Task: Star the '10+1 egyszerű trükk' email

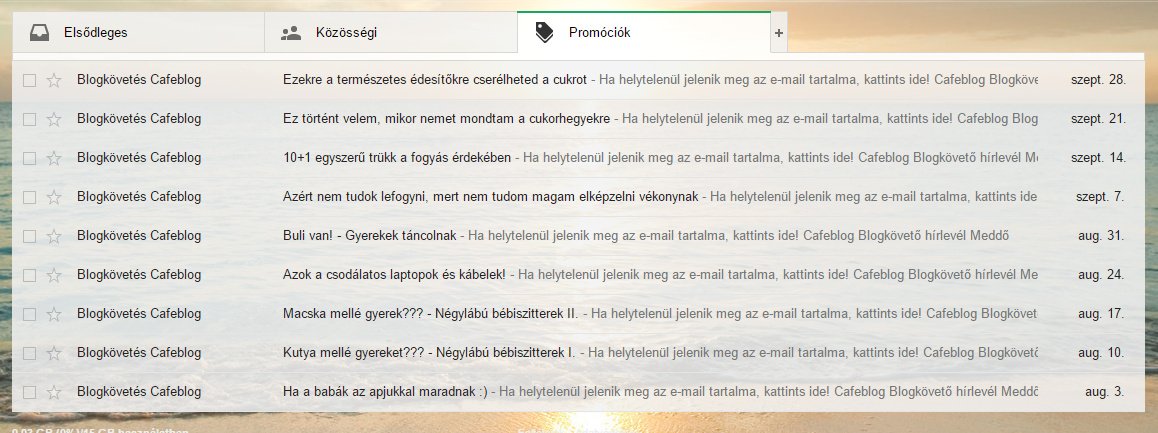Action: coord(54,158)
